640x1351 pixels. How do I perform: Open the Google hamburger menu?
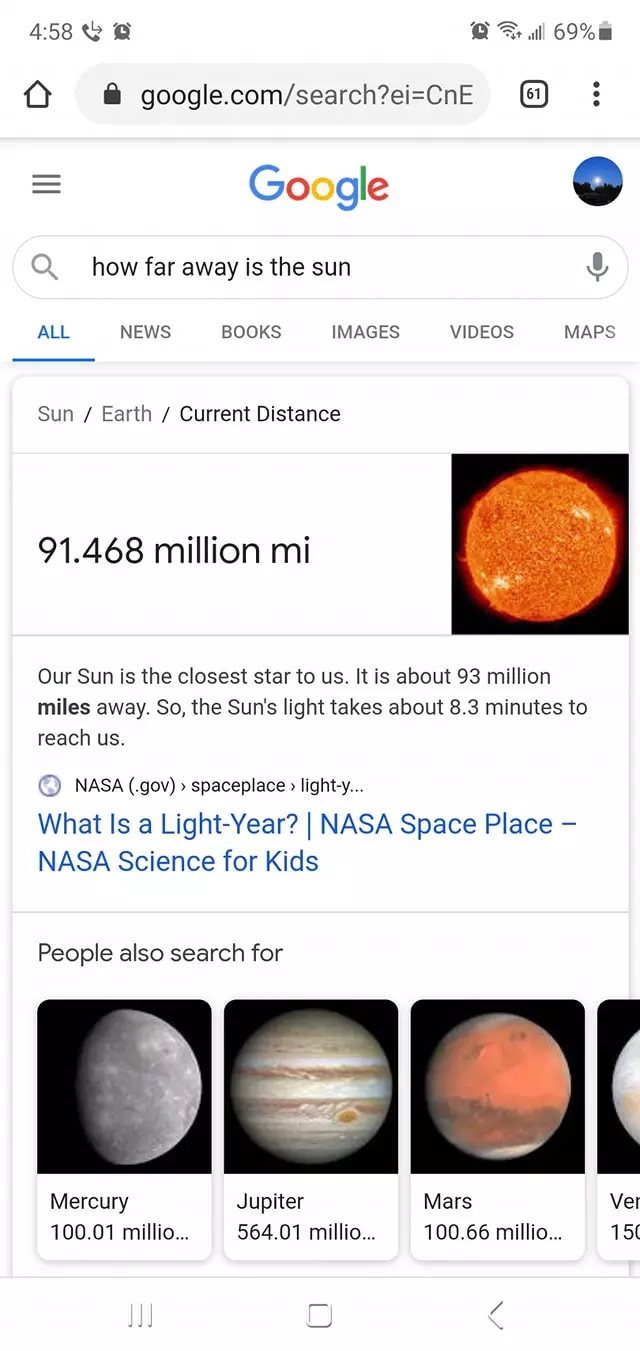click(x=46, y=184)
